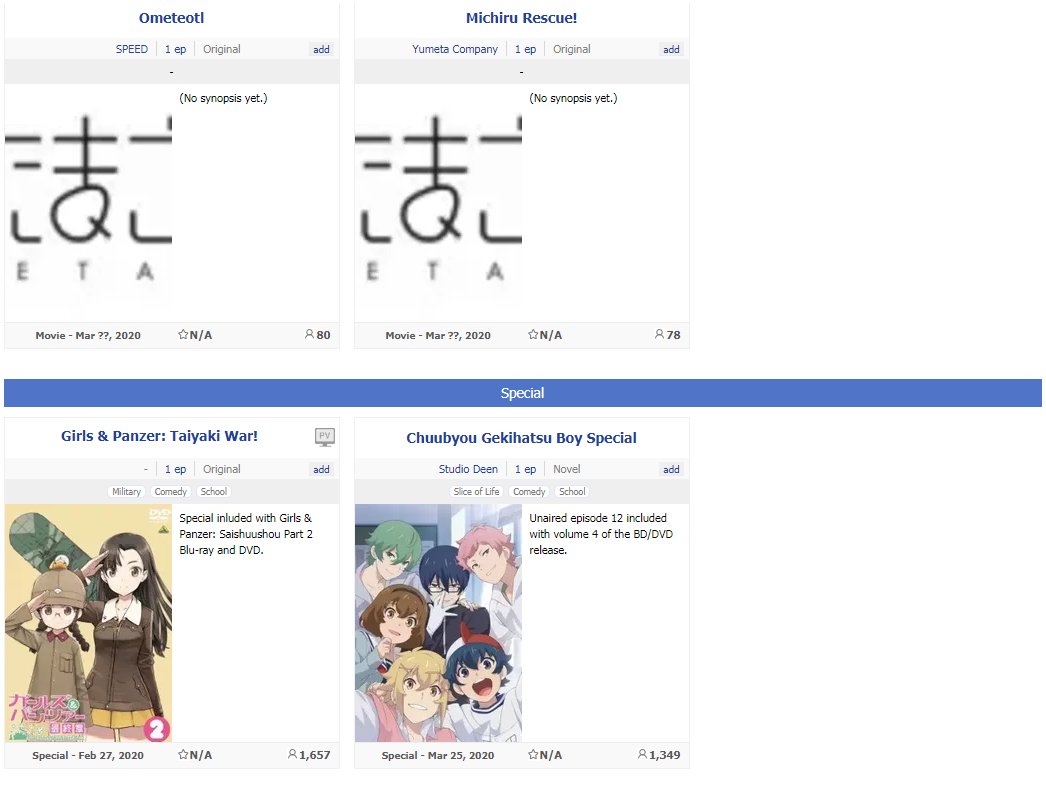Click the SPEED studio link
The image size is (1046, 795).
pyautogui.click(x=131, y=49)
